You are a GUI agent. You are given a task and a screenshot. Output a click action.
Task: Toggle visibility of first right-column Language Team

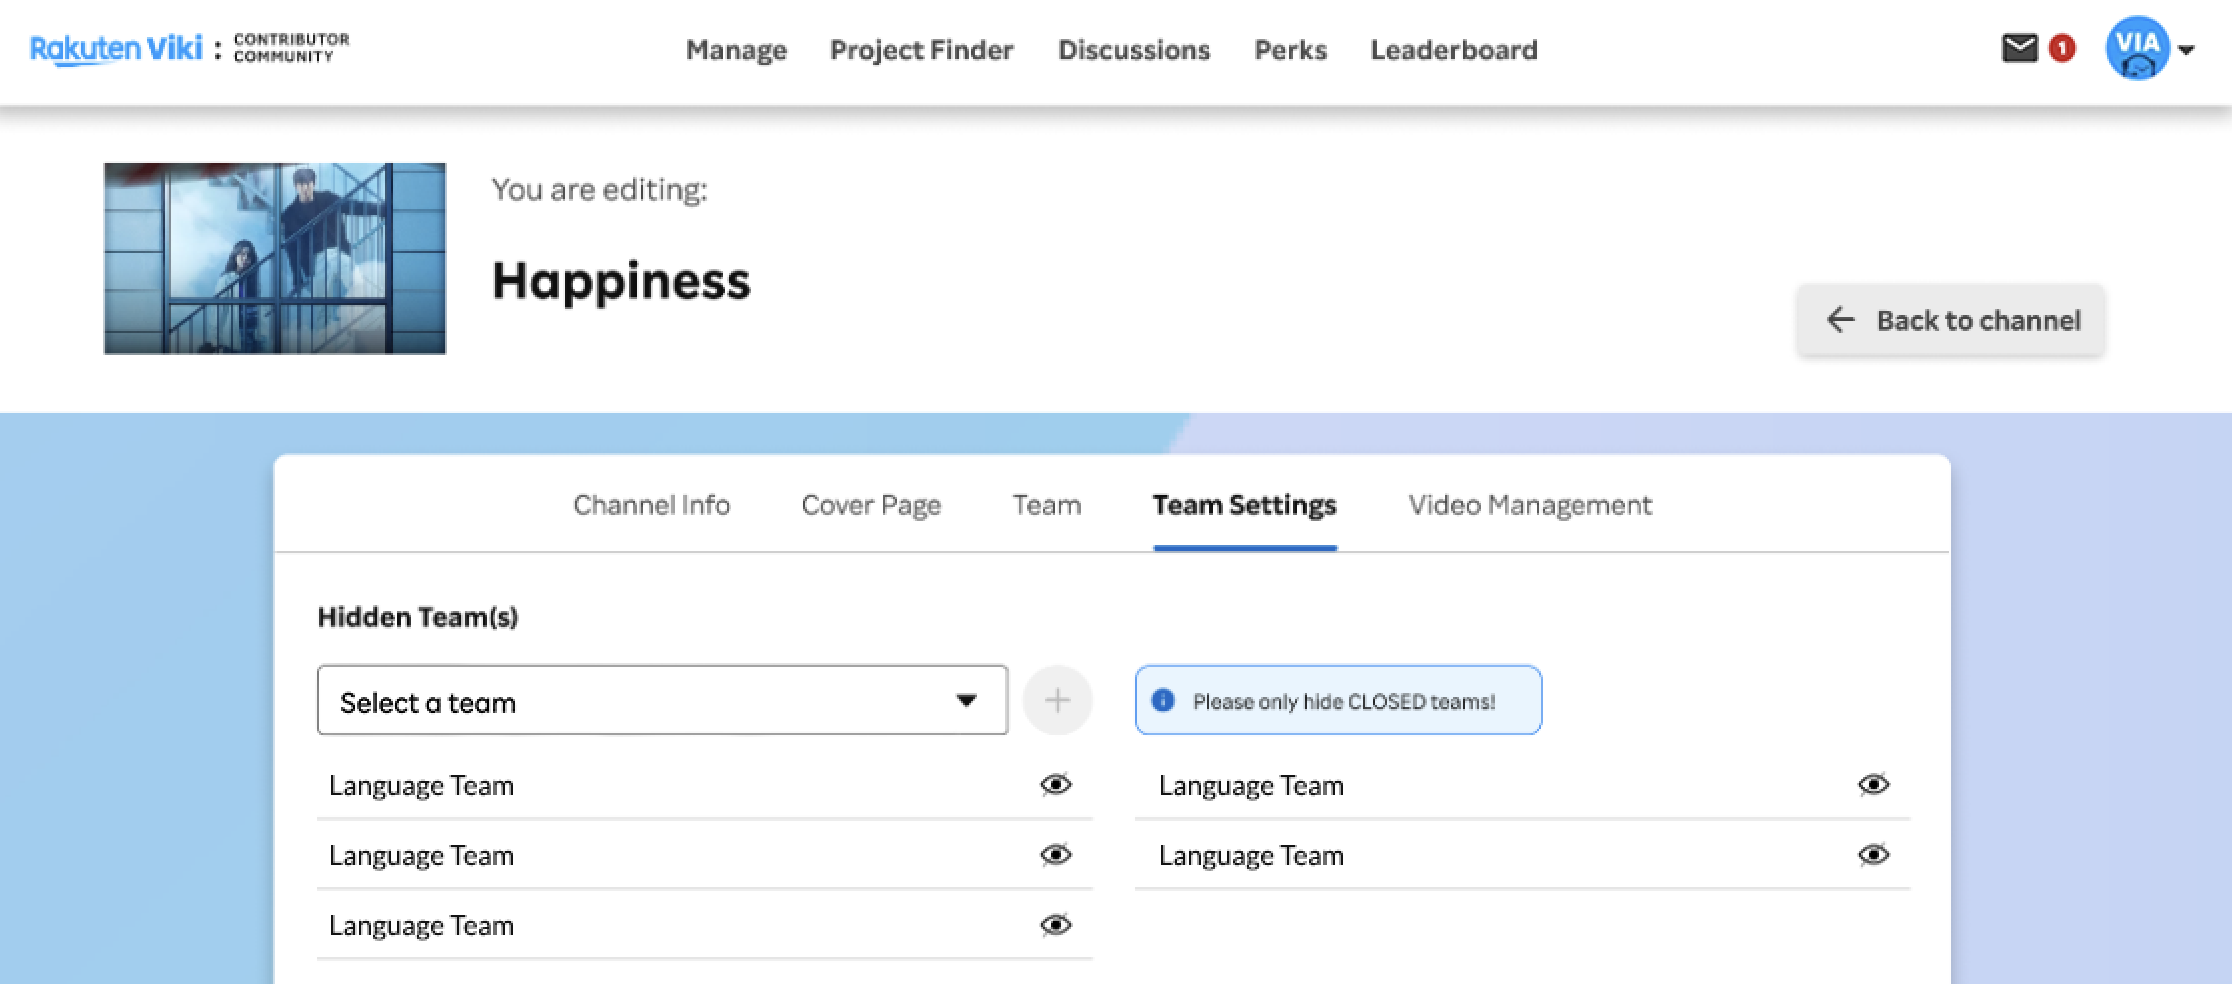[x=1874, y=785]
